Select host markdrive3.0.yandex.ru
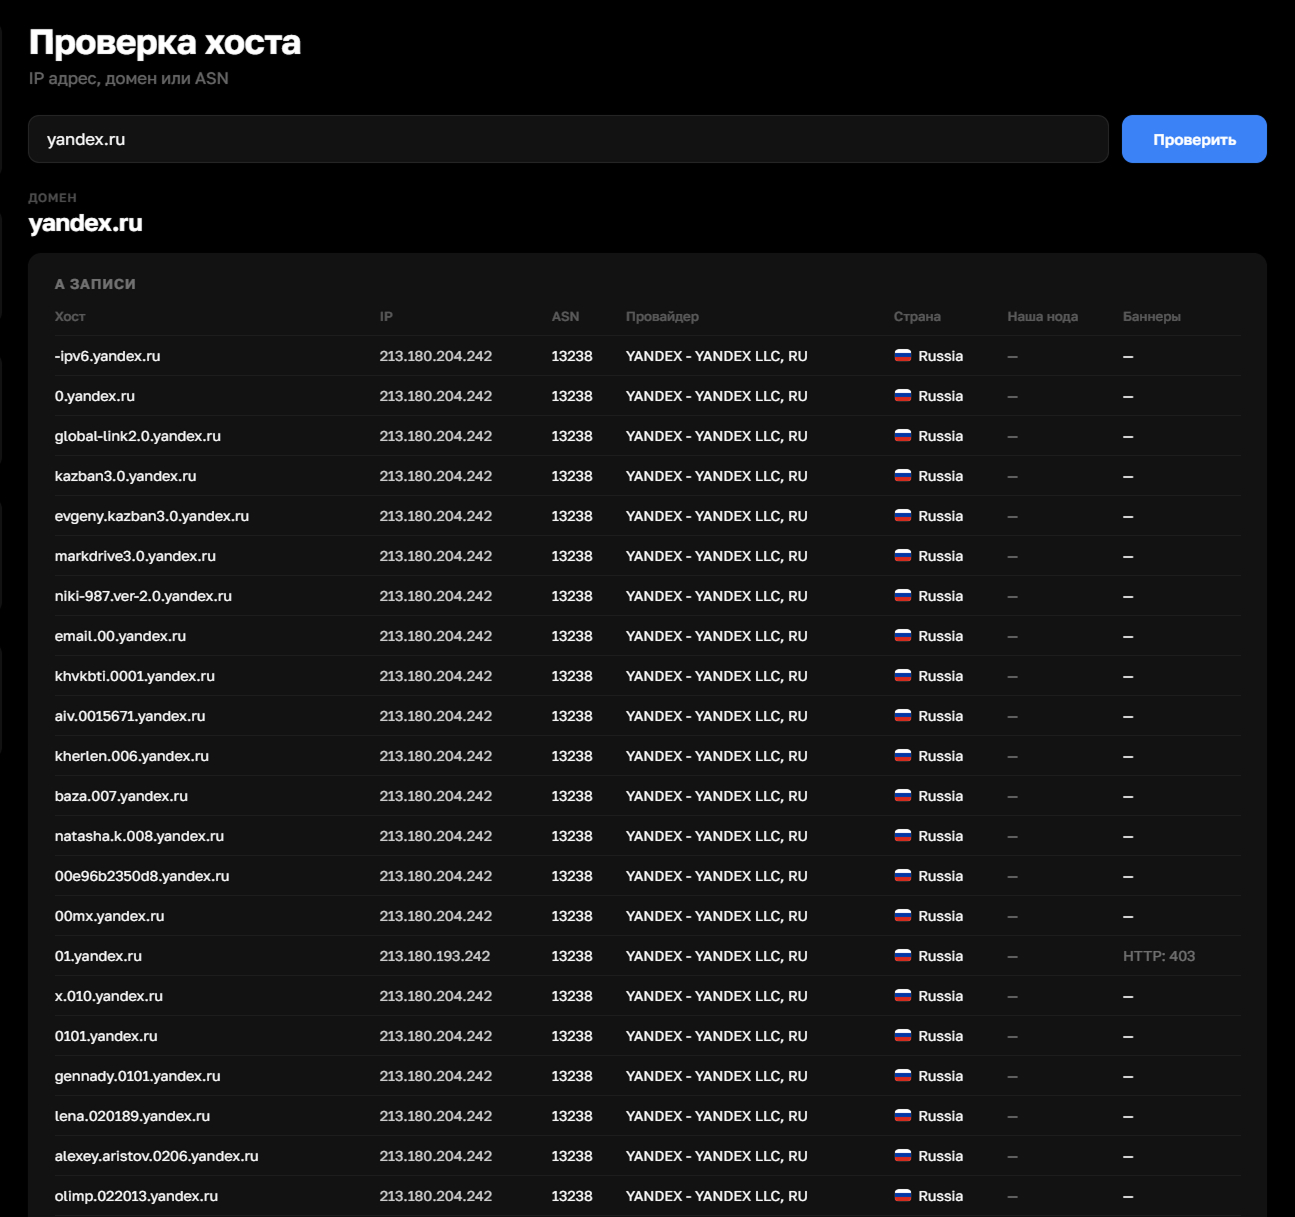This screenshot has height=1217, width=1295. pyautogui.click(x=135, y=556)
